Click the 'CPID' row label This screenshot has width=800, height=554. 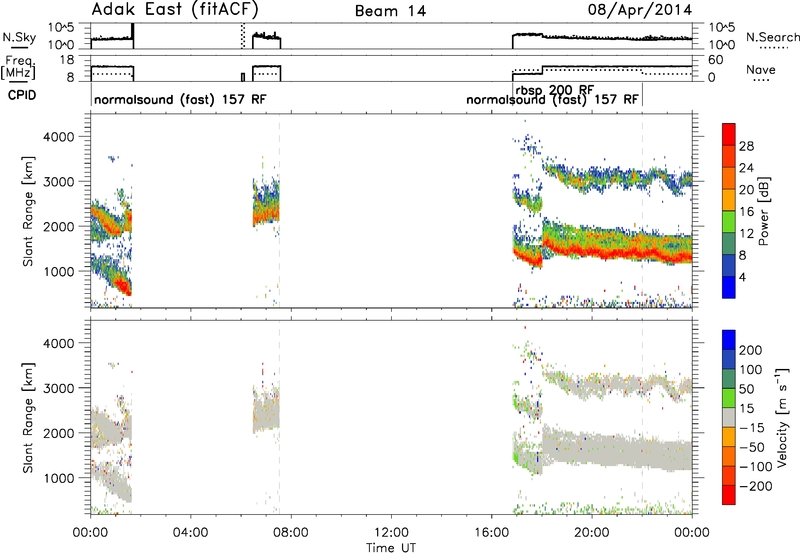[x=22, y=95]
